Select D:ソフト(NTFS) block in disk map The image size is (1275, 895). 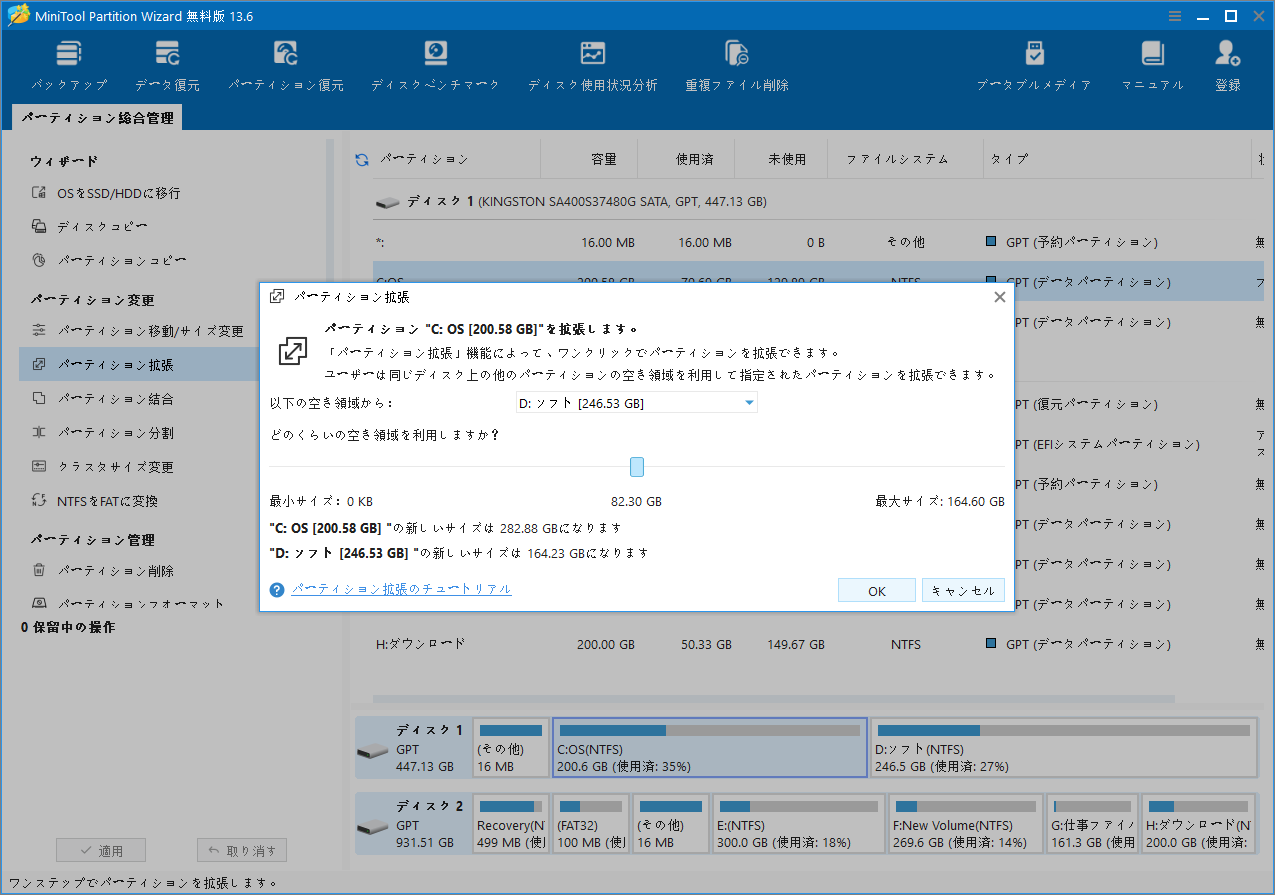point(1063,748)
